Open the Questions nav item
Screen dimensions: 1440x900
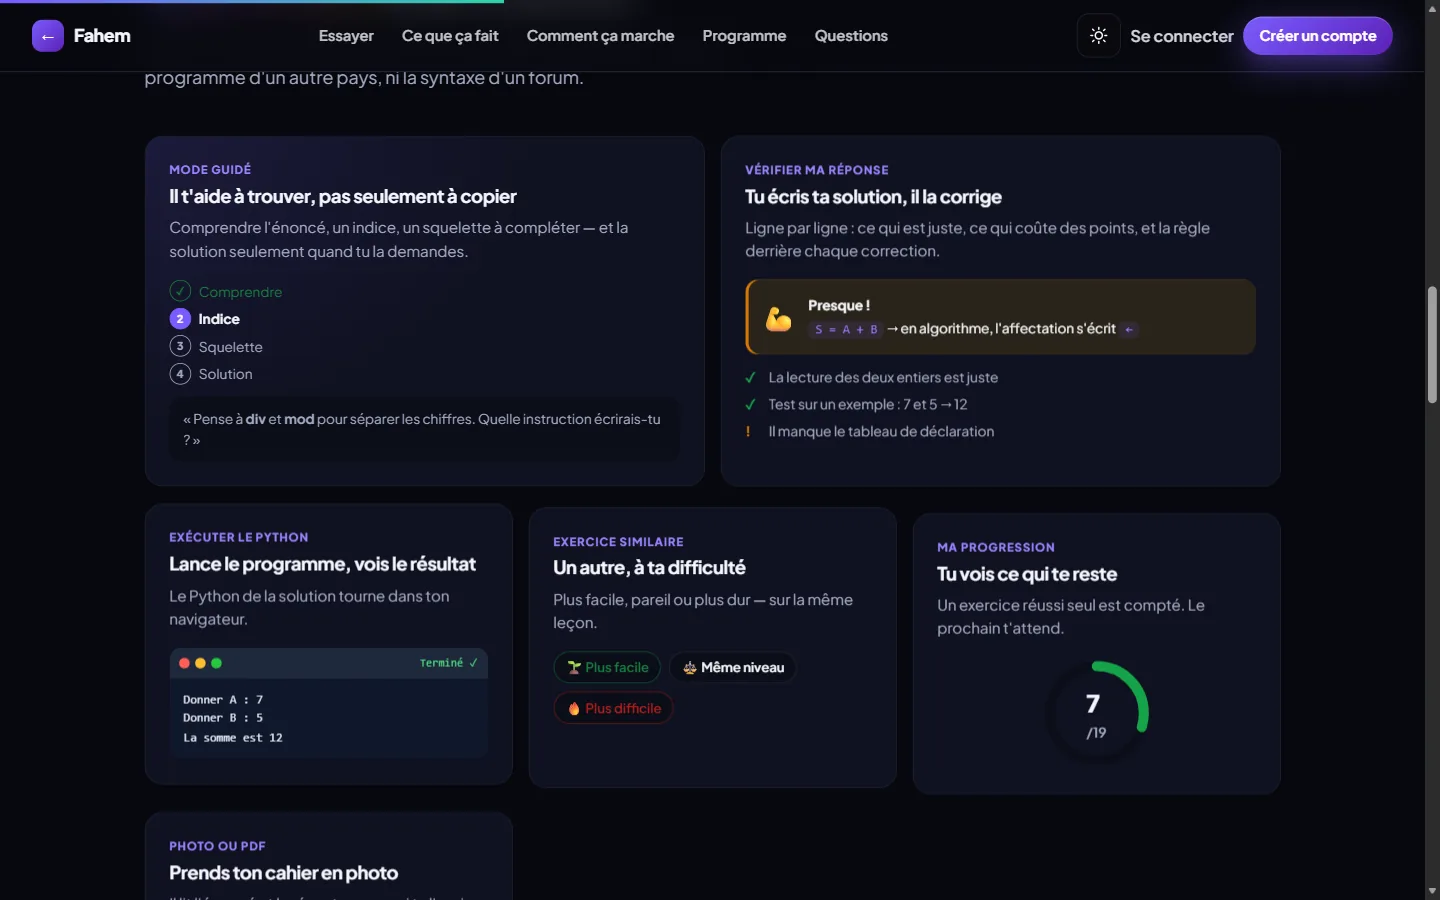851,36
